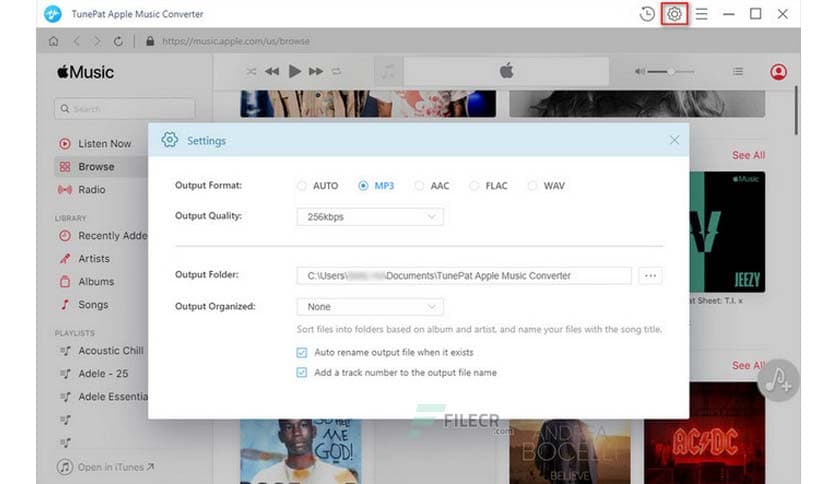Click the Apple Music search field

click(x=124, y=109)
